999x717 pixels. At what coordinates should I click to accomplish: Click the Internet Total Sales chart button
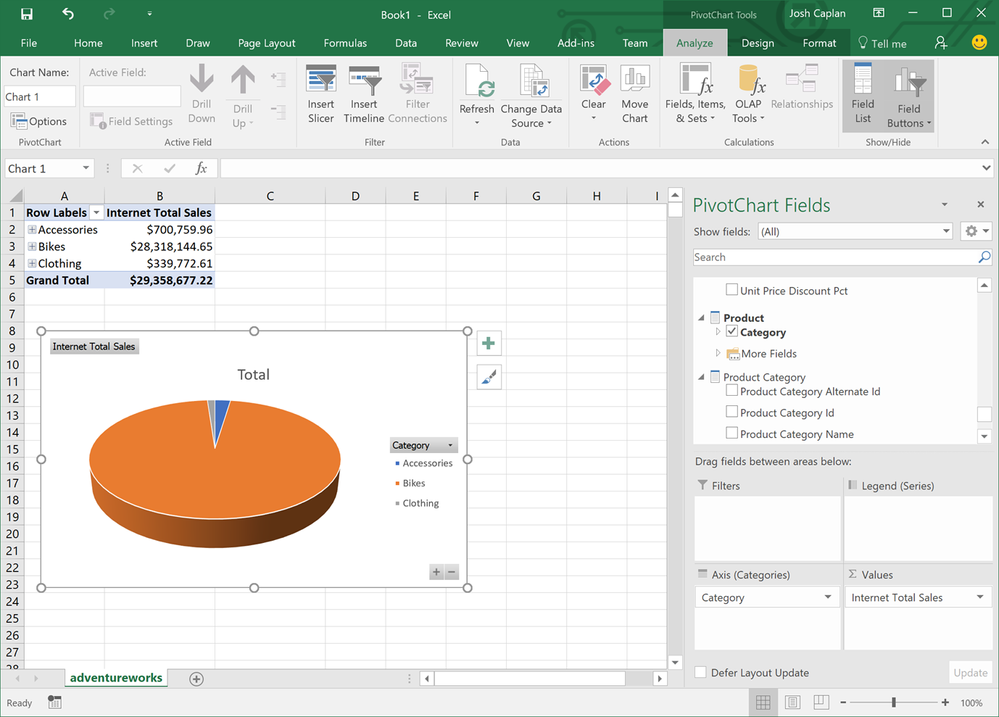(x=94, y=347)
